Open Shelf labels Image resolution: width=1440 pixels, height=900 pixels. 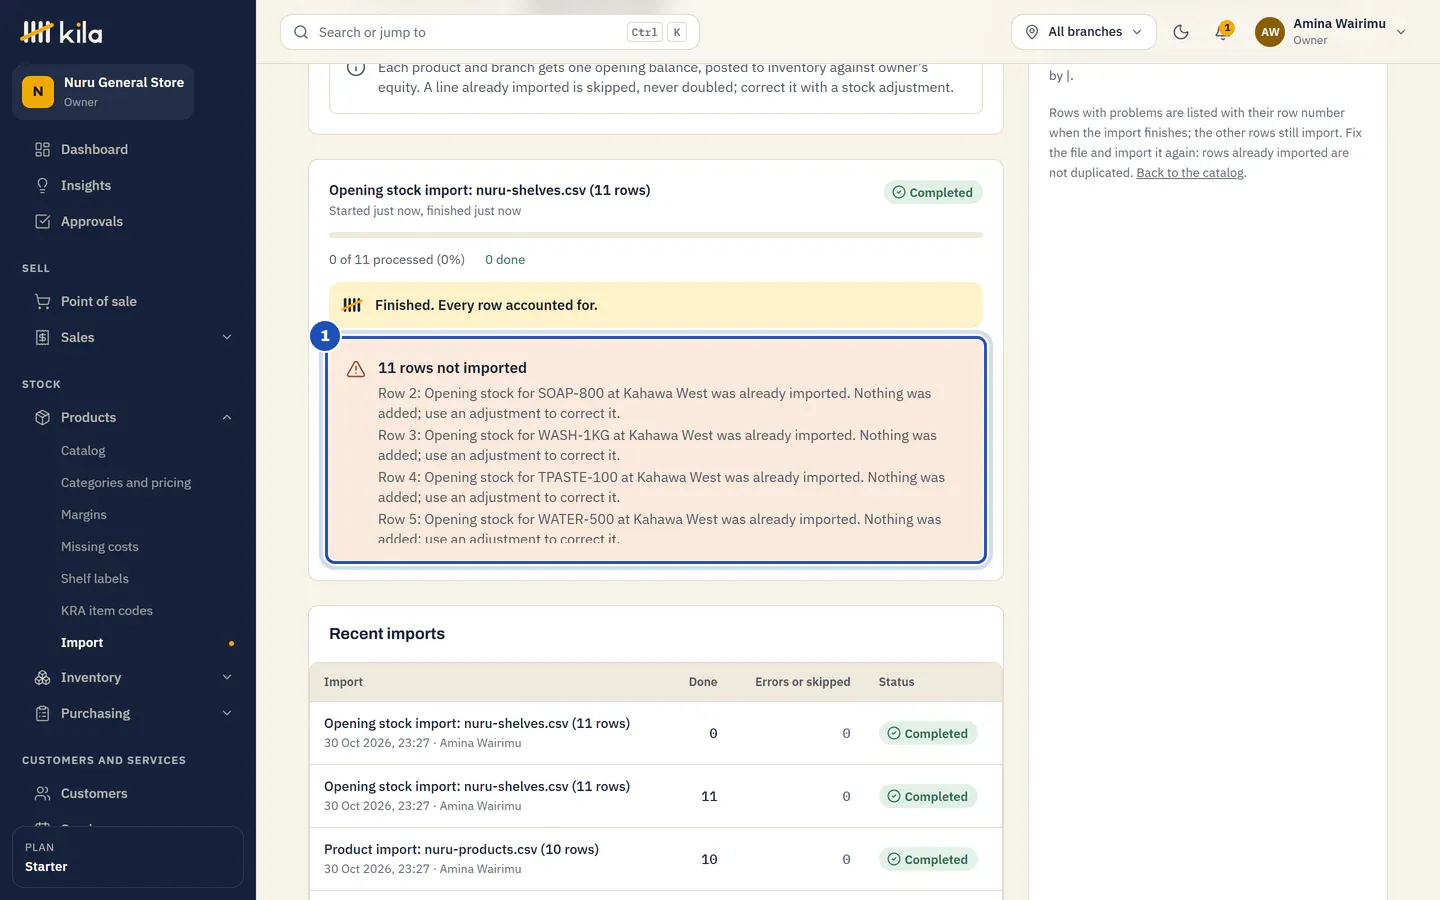point(95,578)
